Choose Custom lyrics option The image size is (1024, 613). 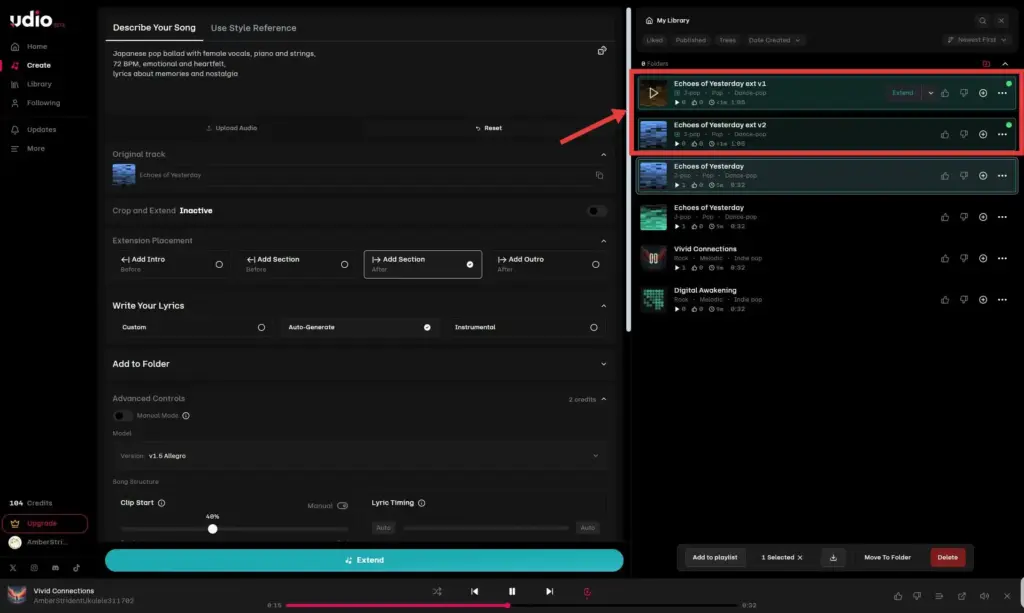pyautogui.click(x=193, y=328)
